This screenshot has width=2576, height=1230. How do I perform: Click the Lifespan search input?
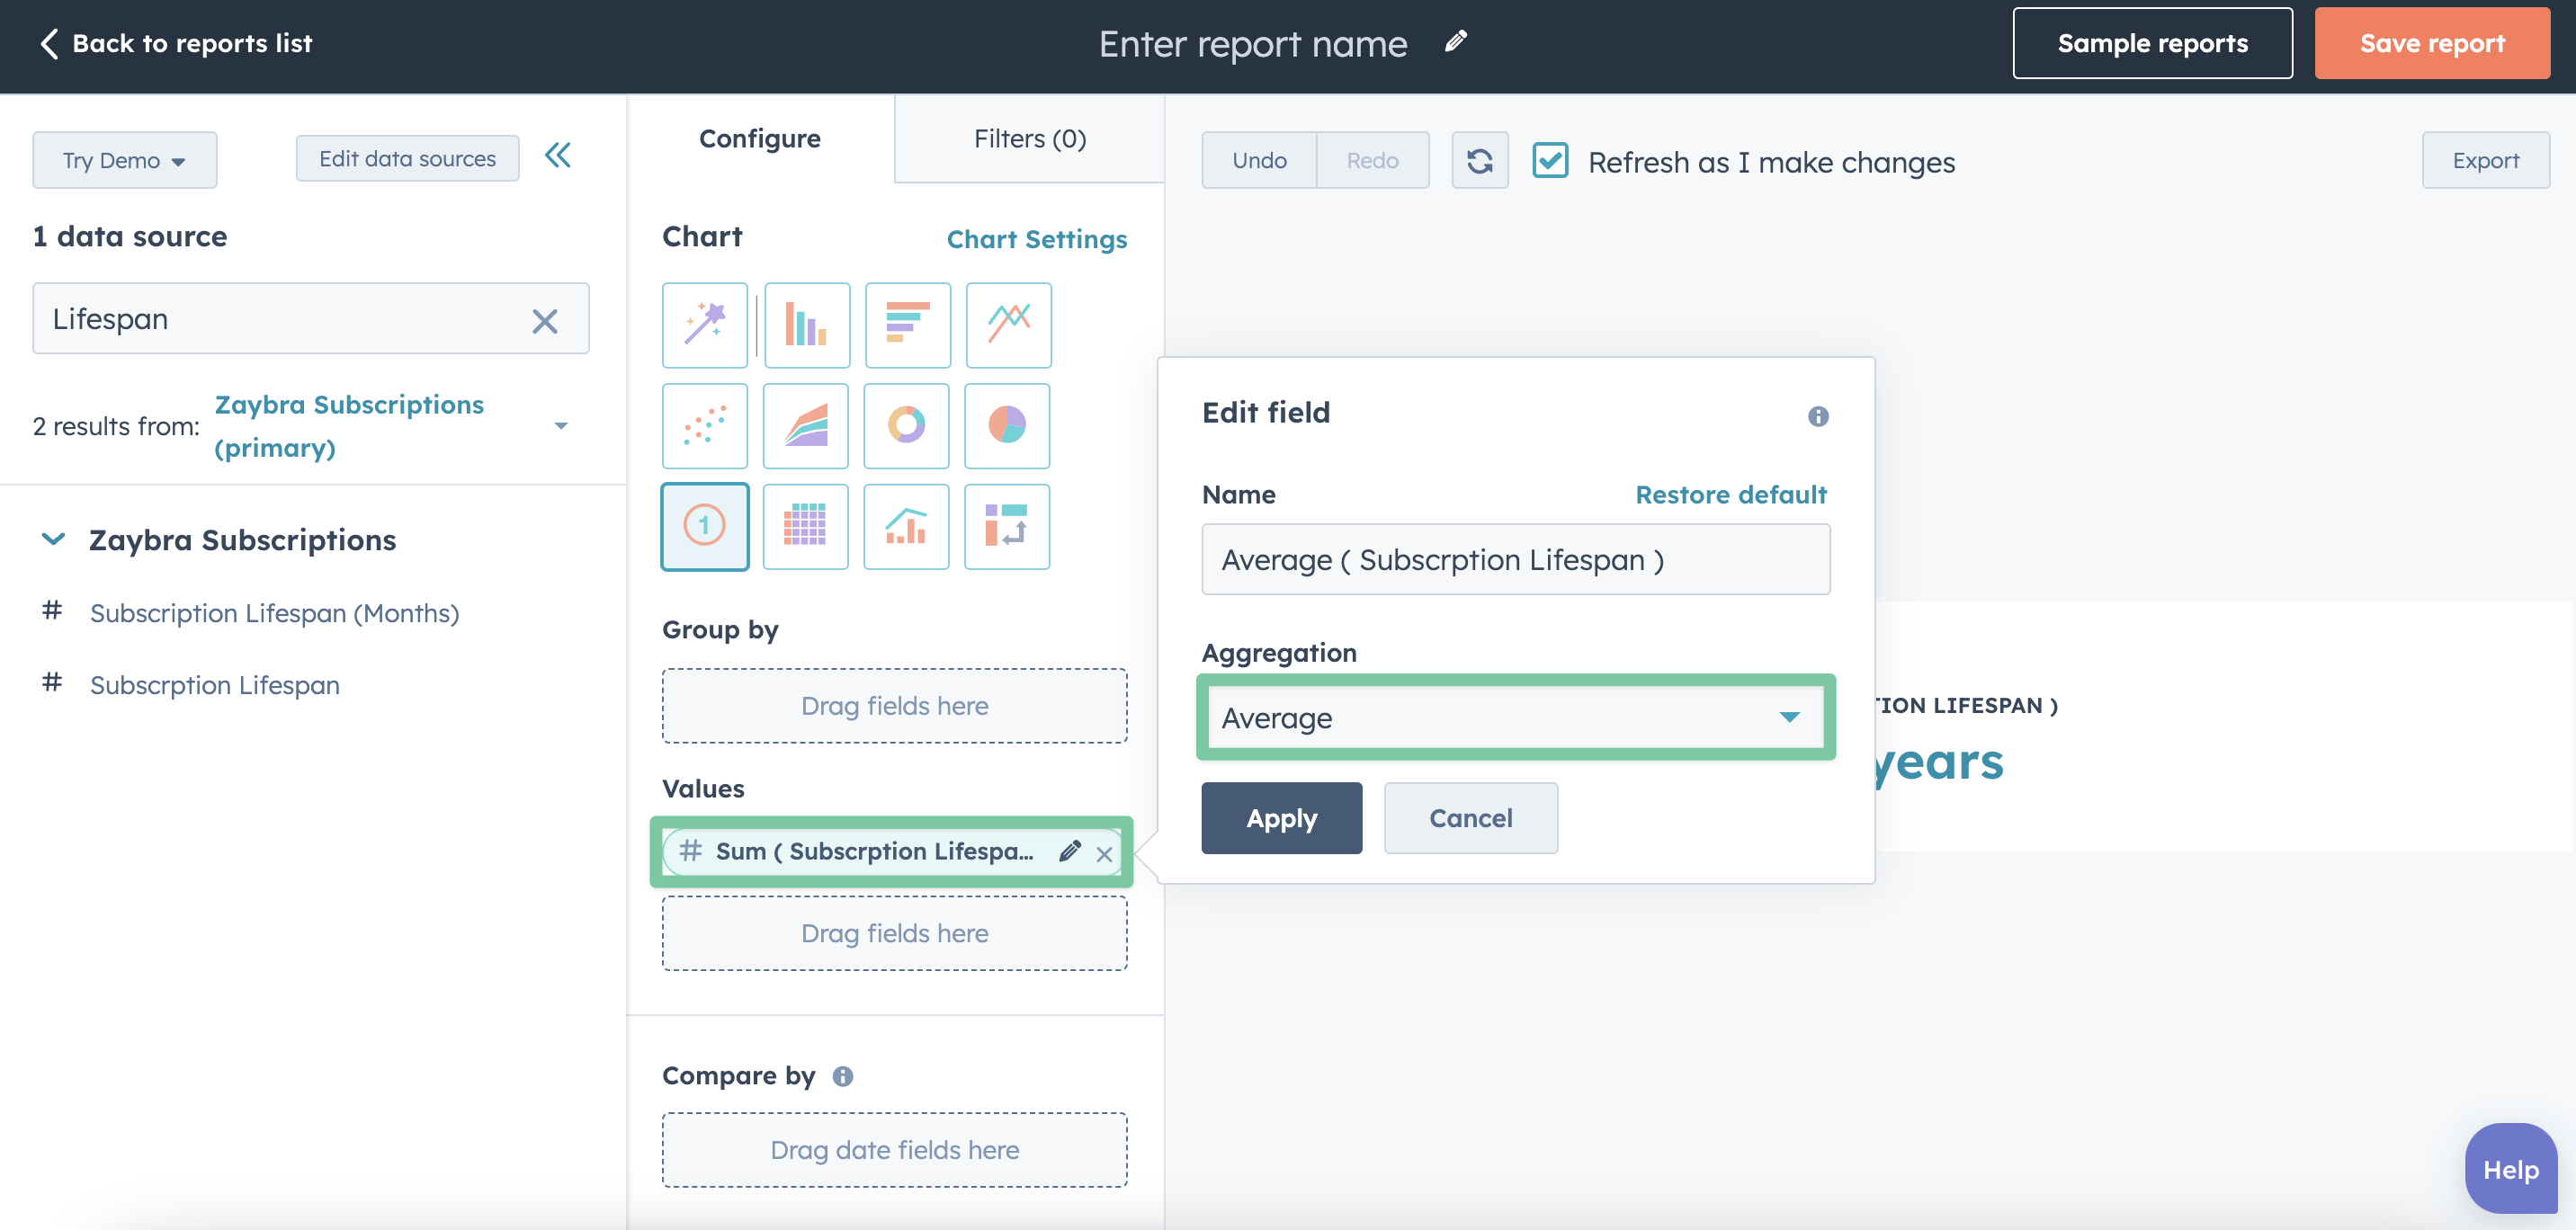pyautogui.click(x=310, y=318)
